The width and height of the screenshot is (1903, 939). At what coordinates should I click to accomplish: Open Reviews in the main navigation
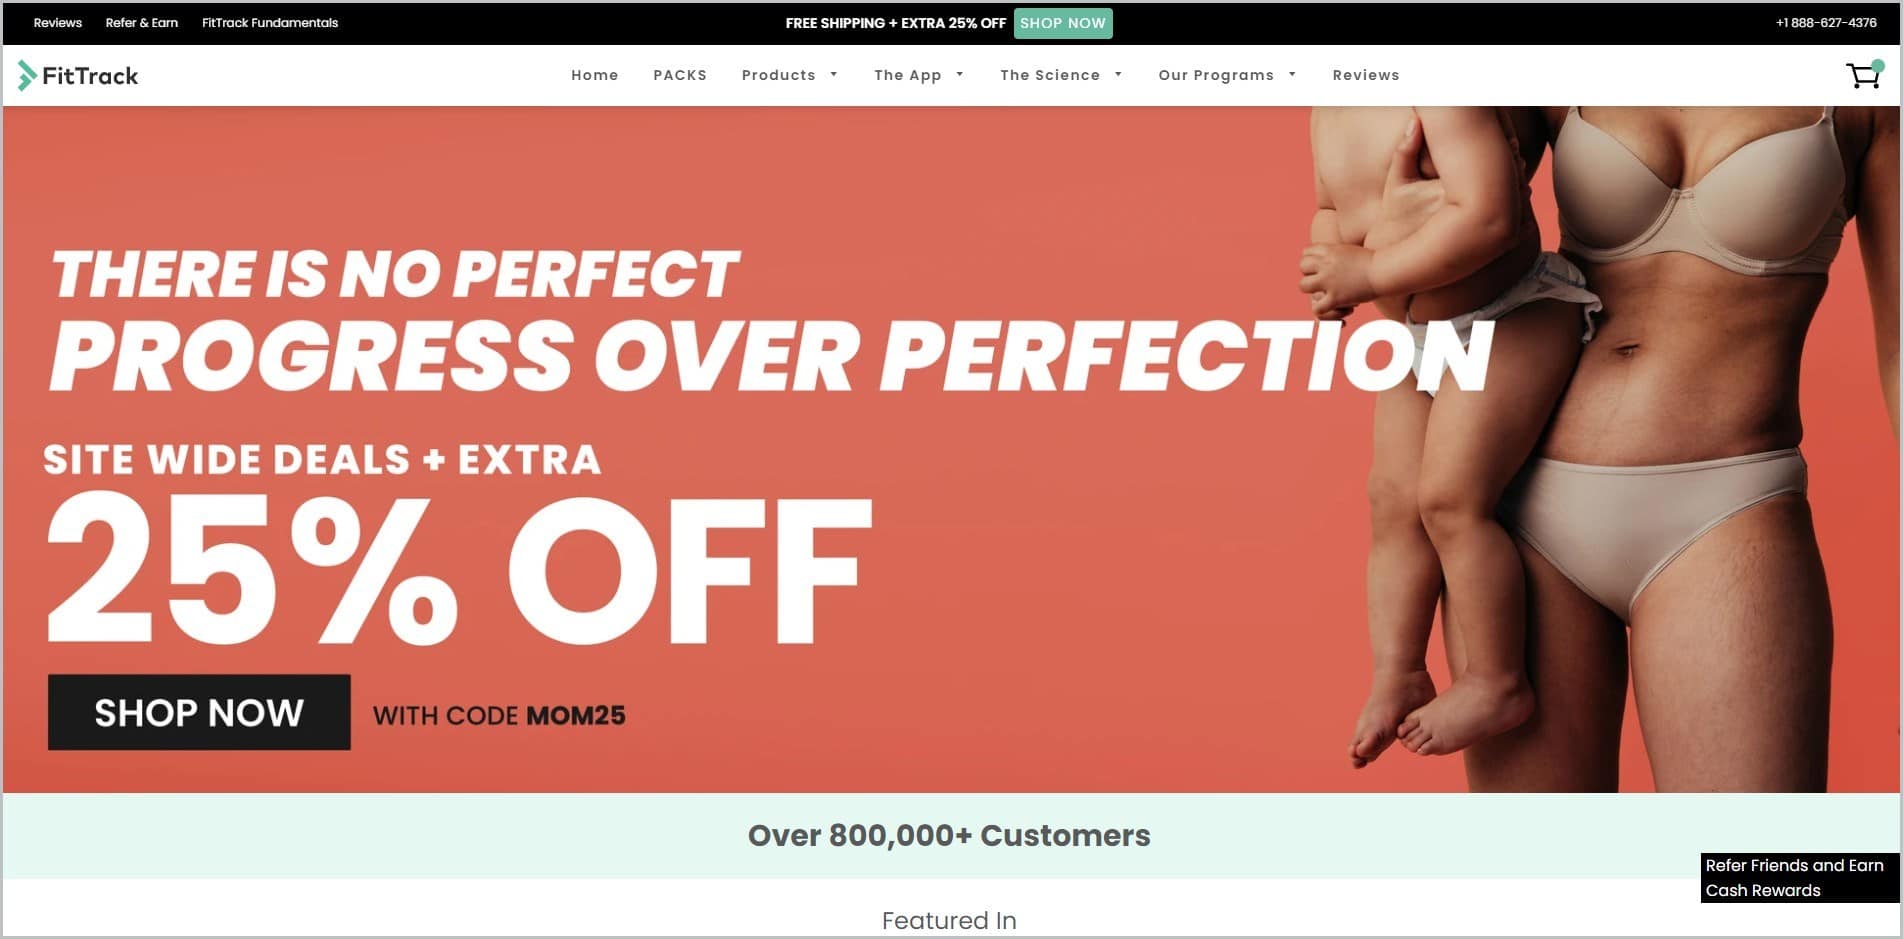[x=1366, y=75]
